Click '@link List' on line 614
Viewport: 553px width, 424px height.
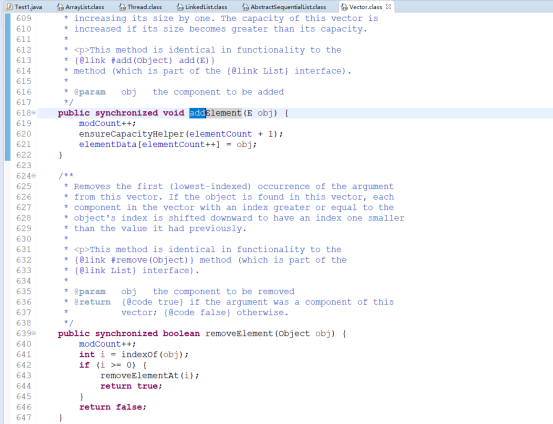click(x=257, y=71)
